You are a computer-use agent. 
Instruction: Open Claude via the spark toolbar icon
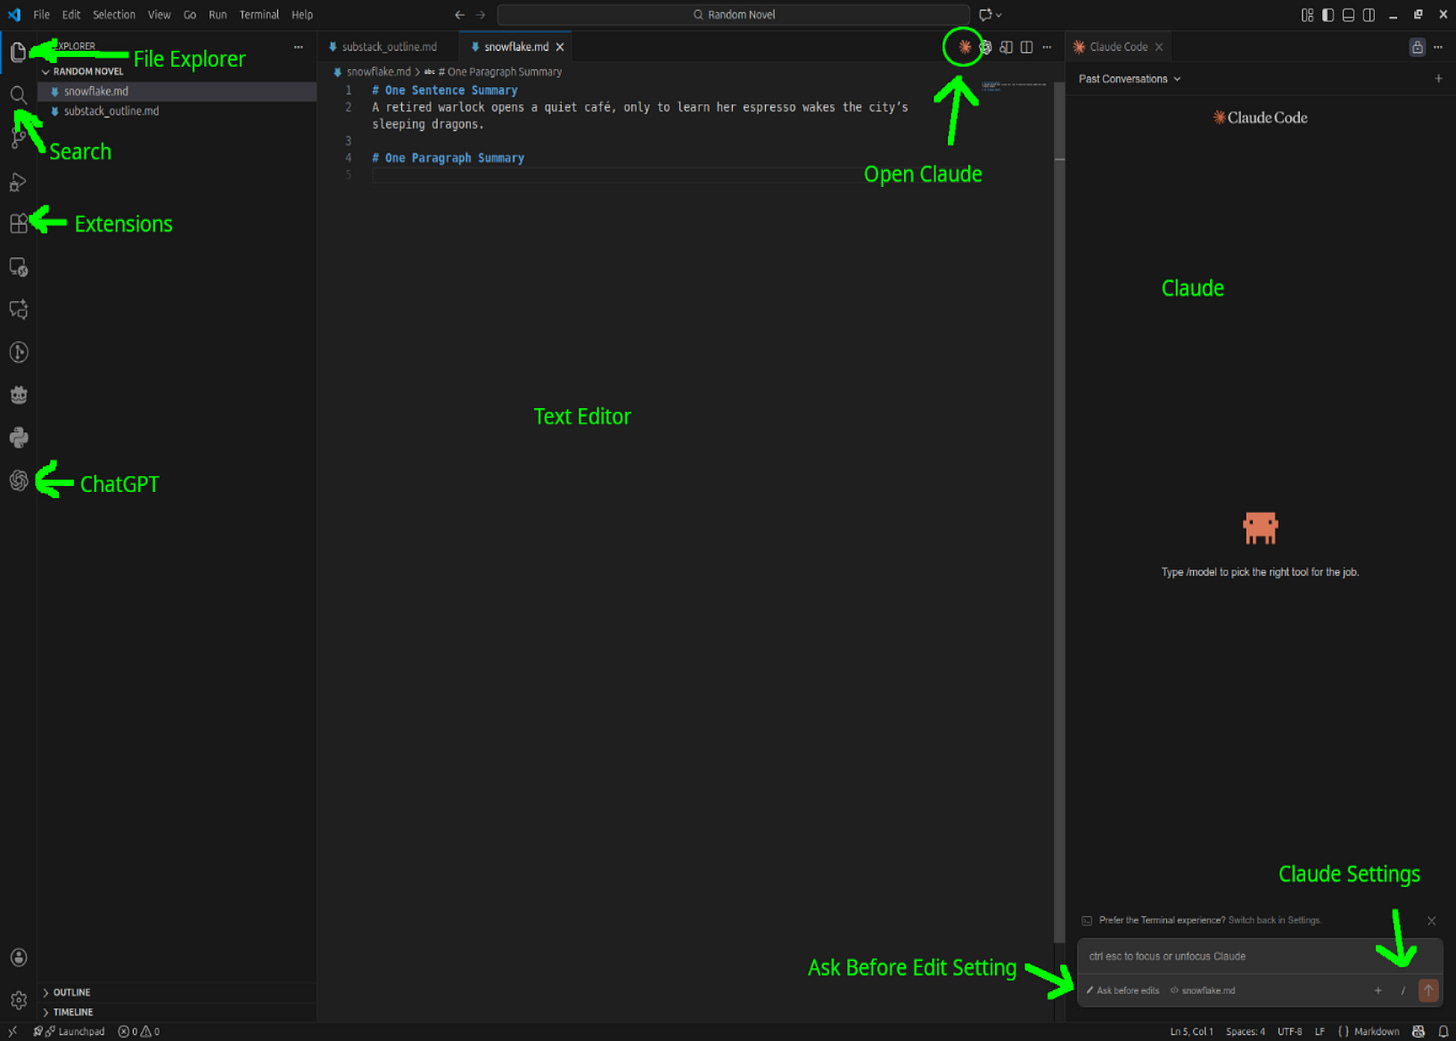(963, 47)
